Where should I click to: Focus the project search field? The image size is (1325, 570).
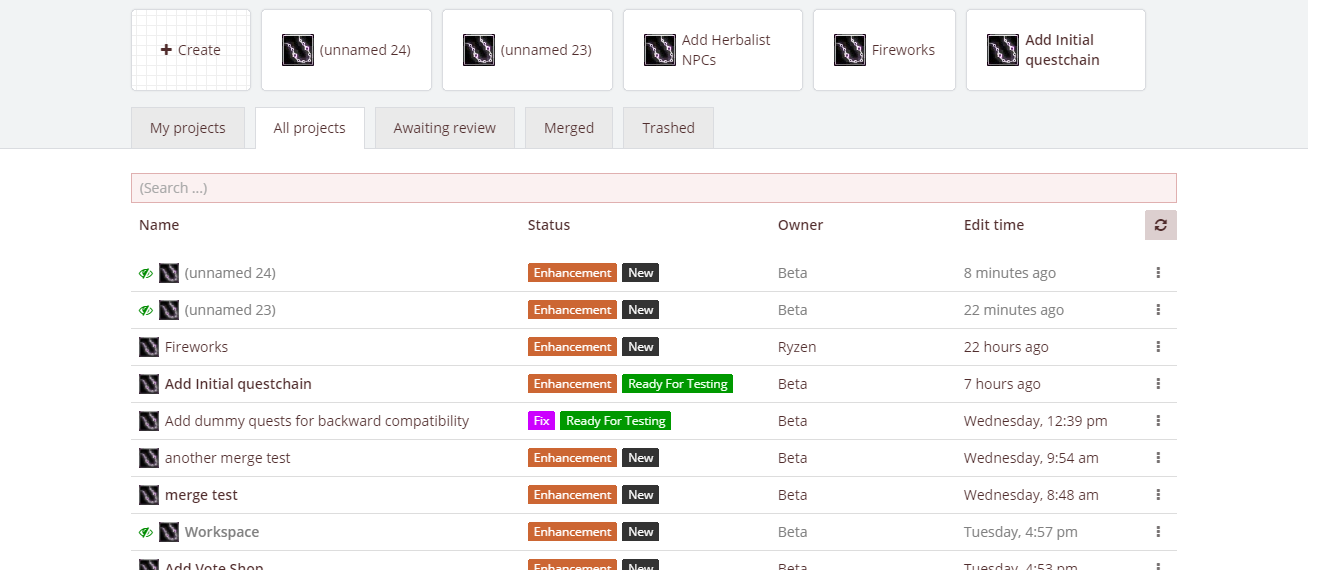653,188
